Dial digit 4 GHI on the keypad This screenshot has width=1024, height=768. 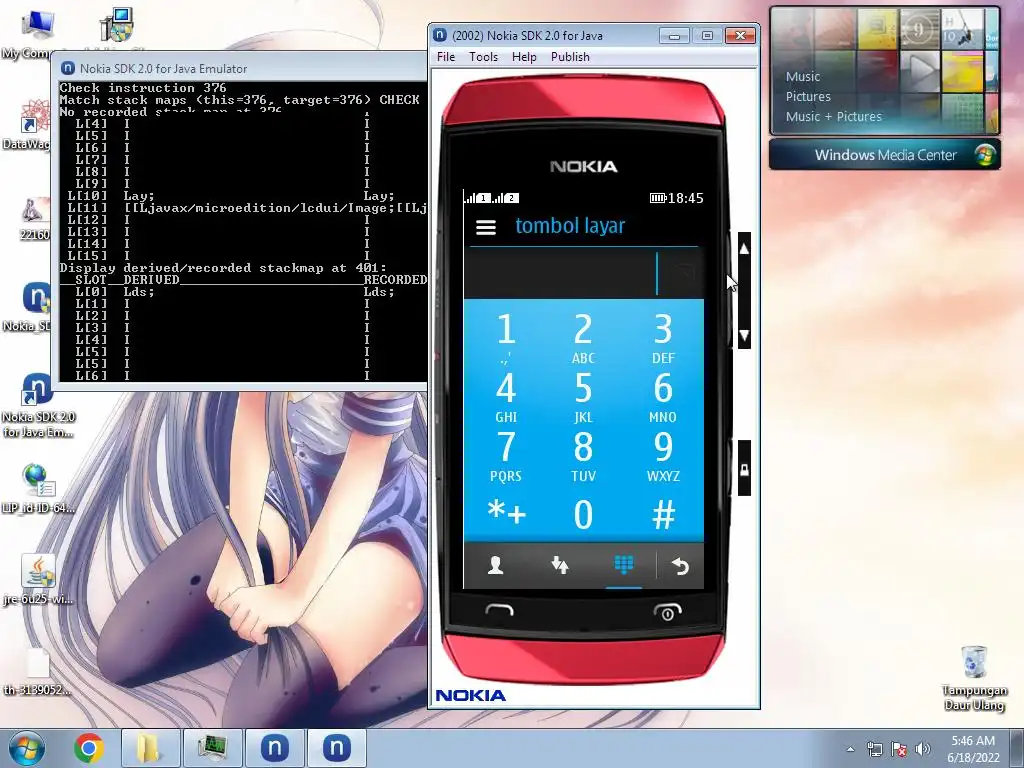click(x=505, y=396)
